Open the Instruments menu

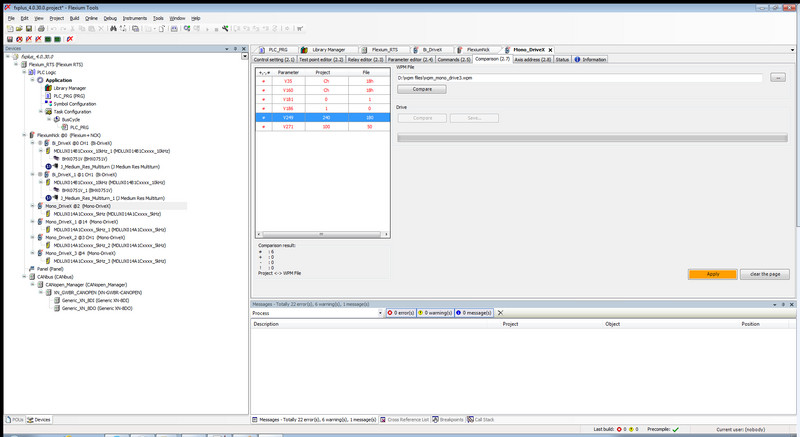(x=135, y=18)
